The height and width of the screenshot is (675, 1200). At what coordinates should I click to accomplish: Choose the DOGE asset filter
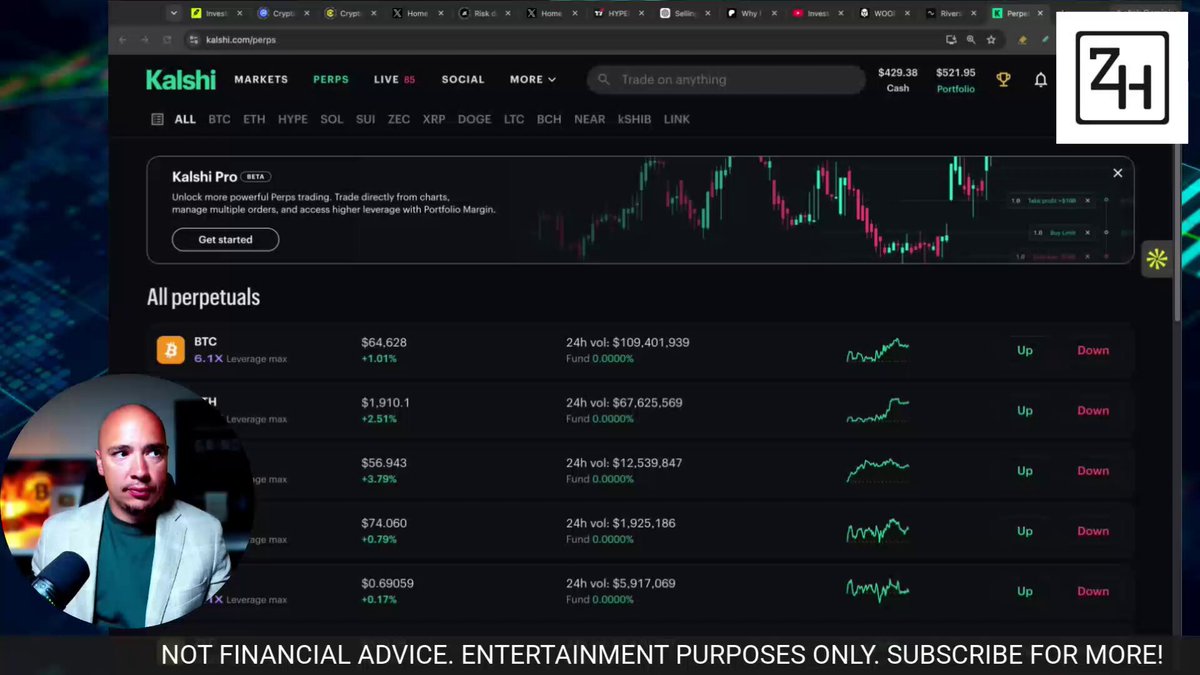[x=475, y=119]
